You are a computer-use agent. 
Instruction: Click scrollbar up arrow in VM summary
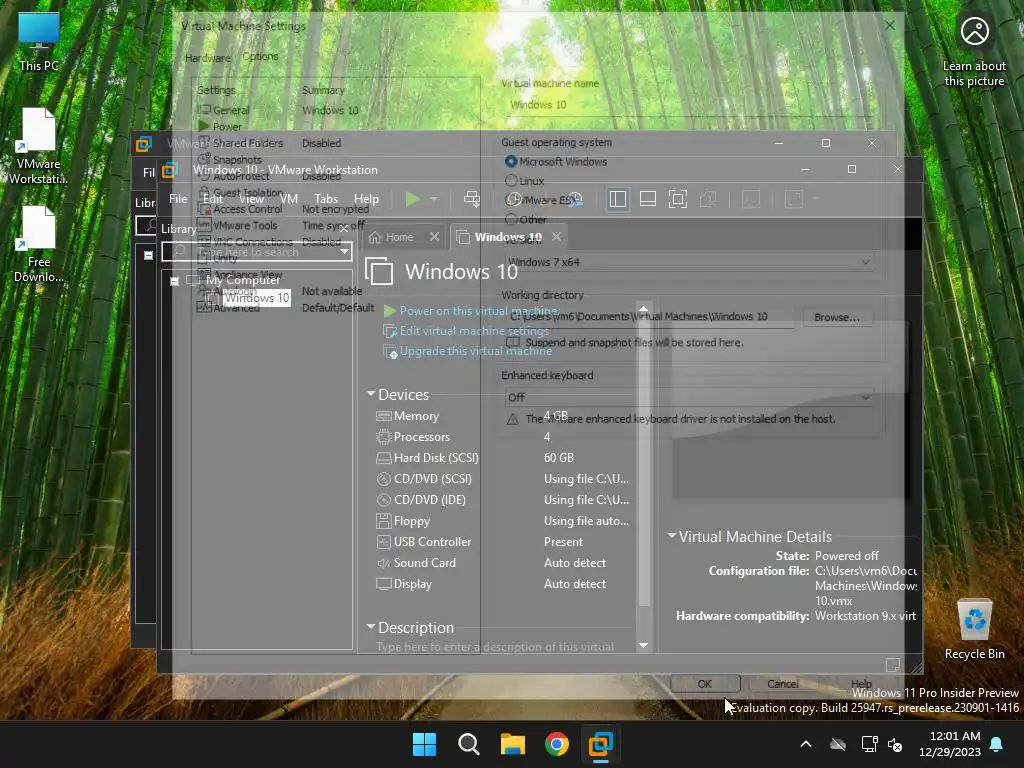click(643, 308)
